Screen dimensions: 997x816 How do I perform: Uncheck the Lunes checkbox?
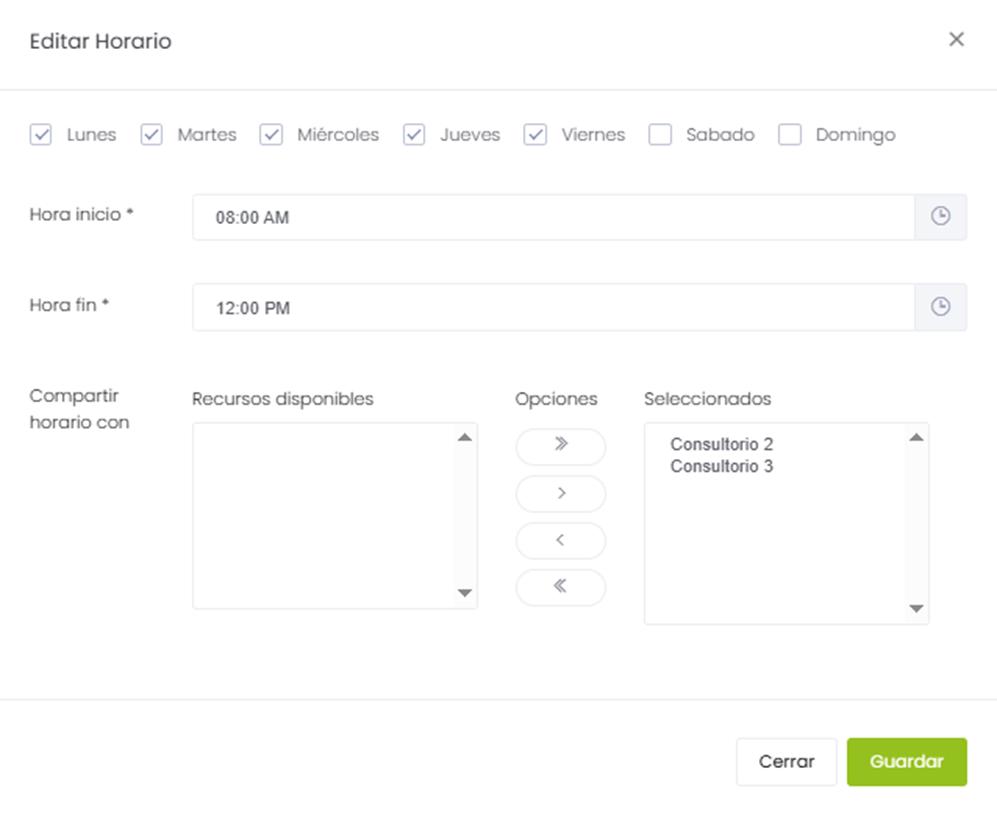[x=41, y=135]
